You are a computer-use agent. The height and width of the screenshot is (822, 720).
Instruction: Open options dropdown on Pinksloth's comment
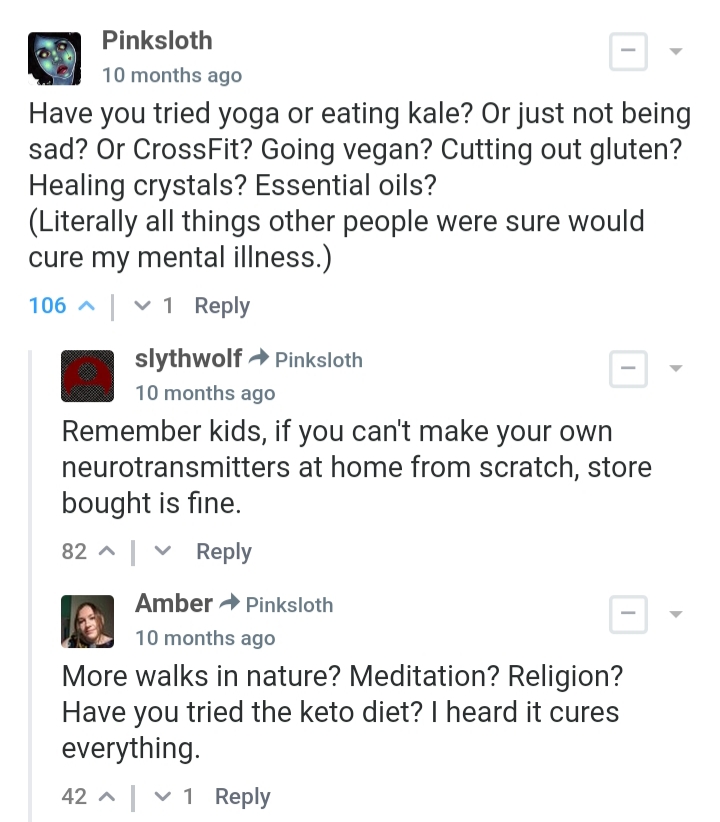tap(676, 51)
